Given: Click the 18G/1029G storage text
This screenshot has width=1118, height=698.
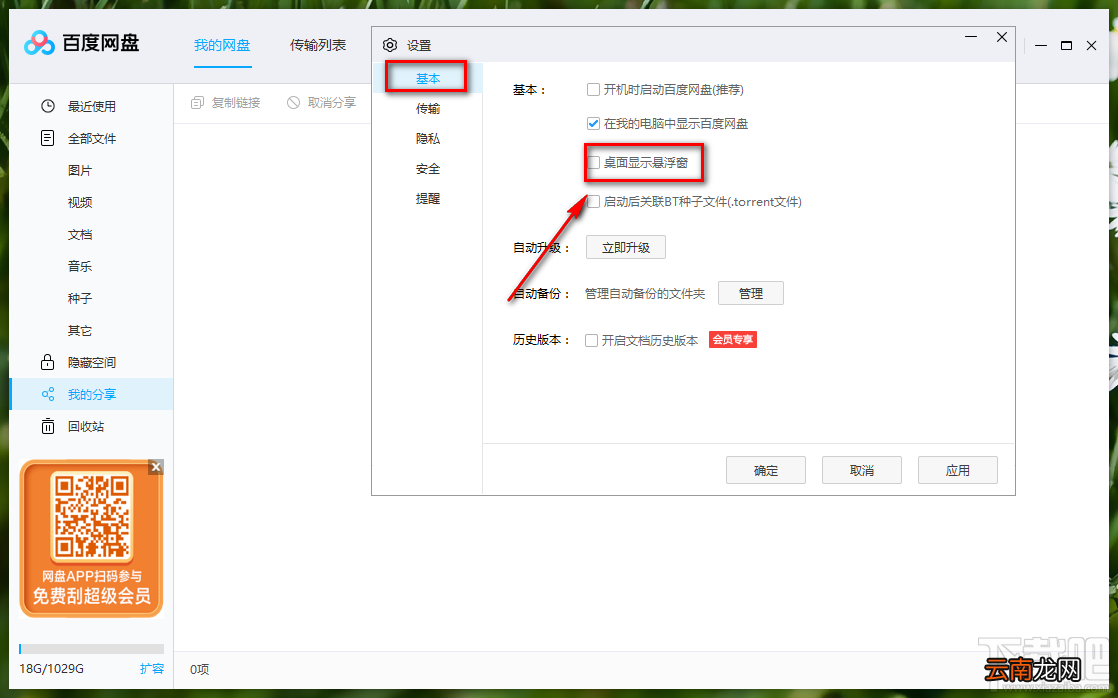Looking at the screenshot, I should coord(51,669).
